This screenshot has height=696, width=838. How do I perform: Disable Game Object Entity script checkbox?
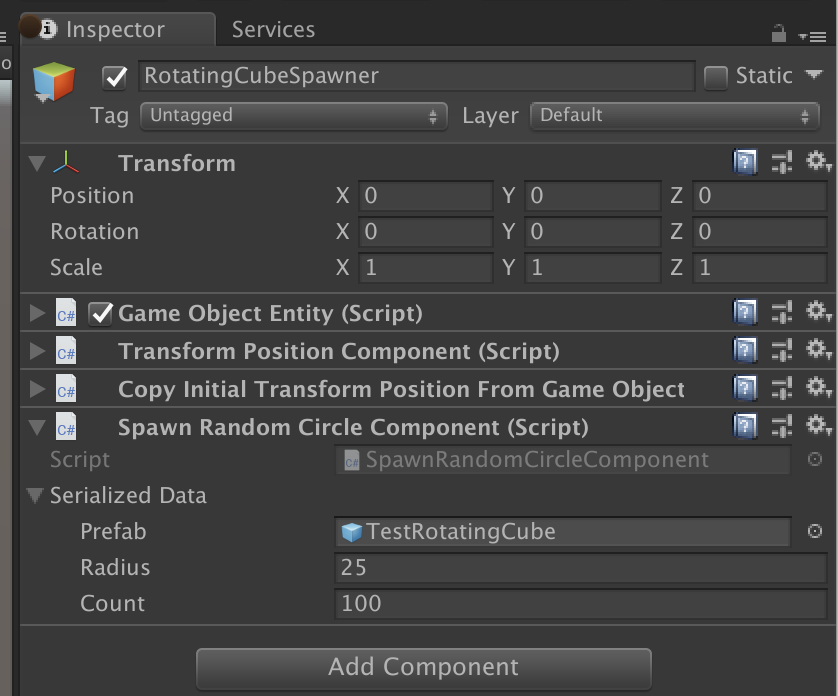[x=101, y=314]
